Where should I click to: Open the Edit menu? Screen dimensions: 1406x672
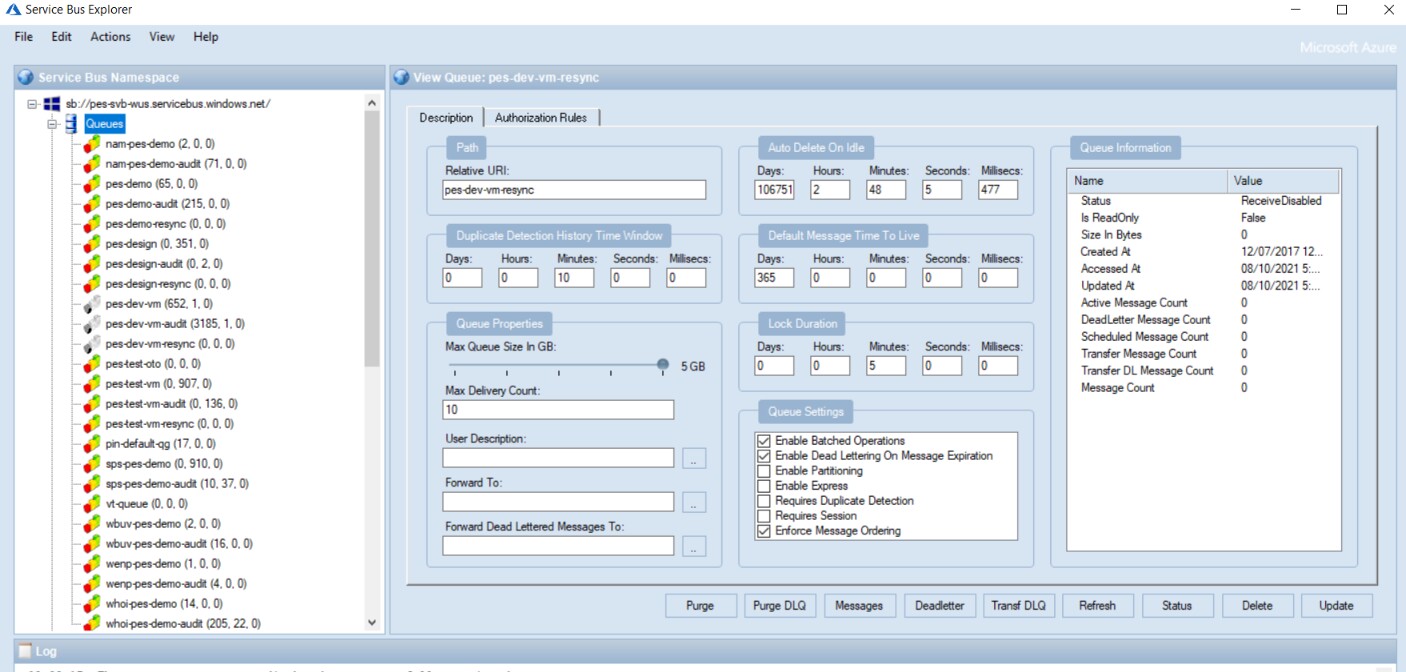(x=62, y=37)
